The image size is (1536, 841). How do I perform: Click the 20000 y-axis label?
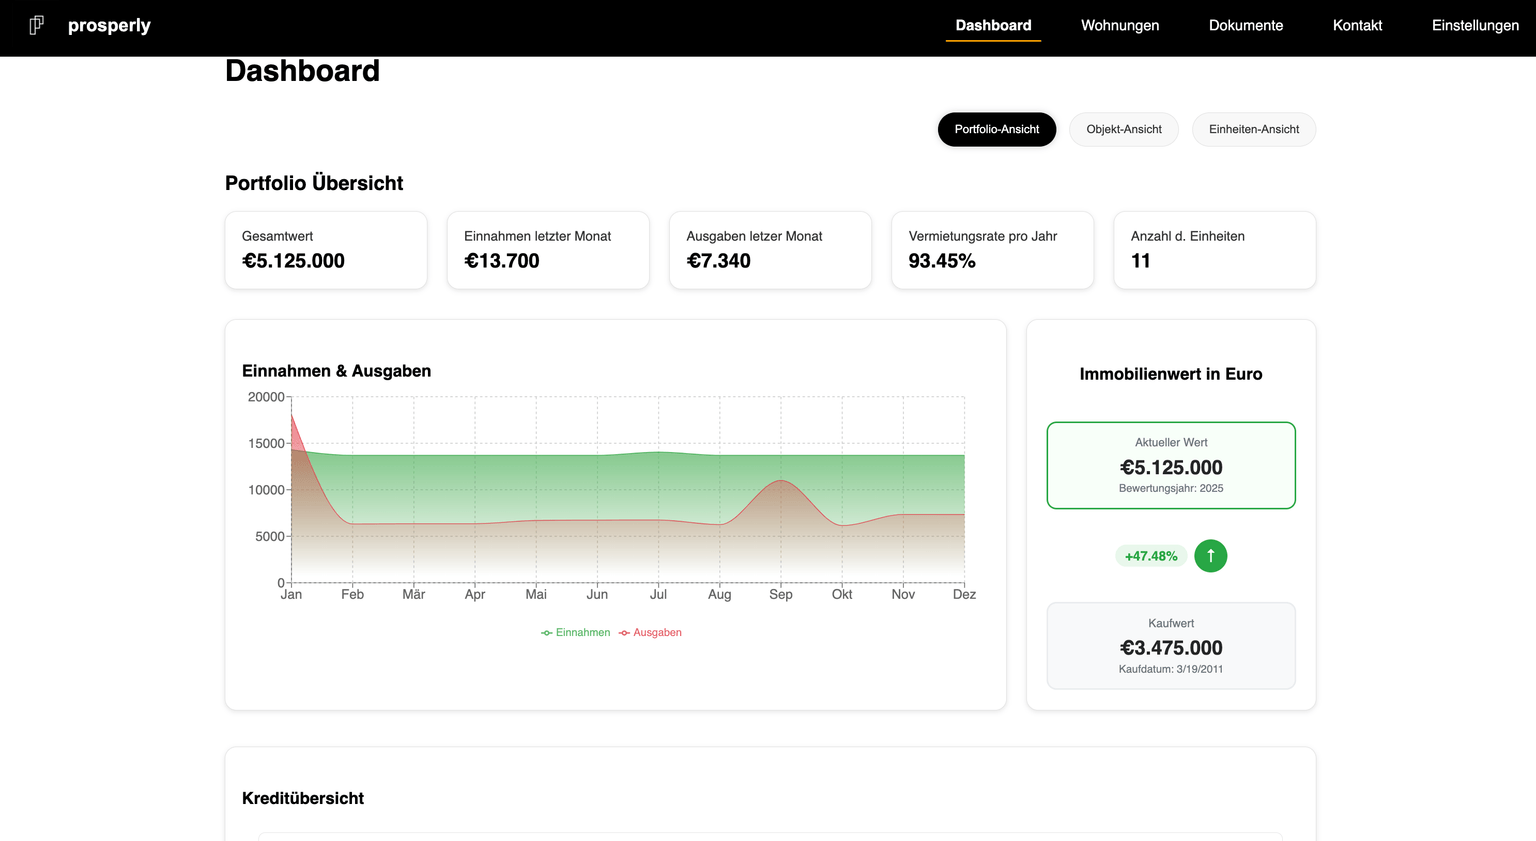pyautogui.click(x=266, y=397)
